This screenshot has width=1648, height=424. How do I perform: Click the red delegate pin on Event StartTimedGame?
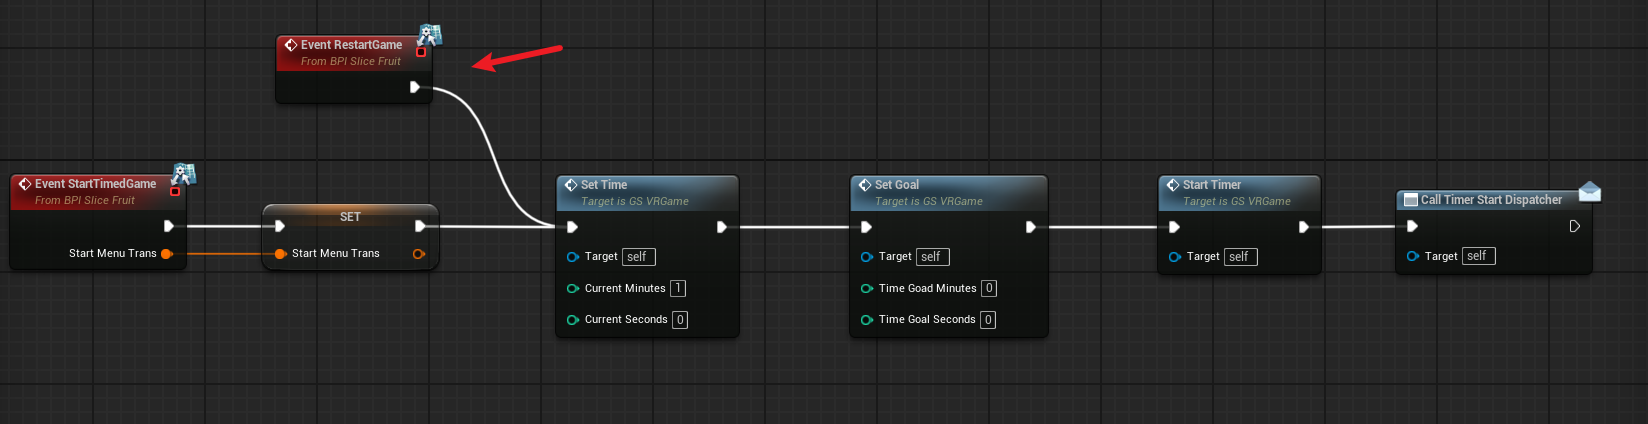click(x=175, y=191)
